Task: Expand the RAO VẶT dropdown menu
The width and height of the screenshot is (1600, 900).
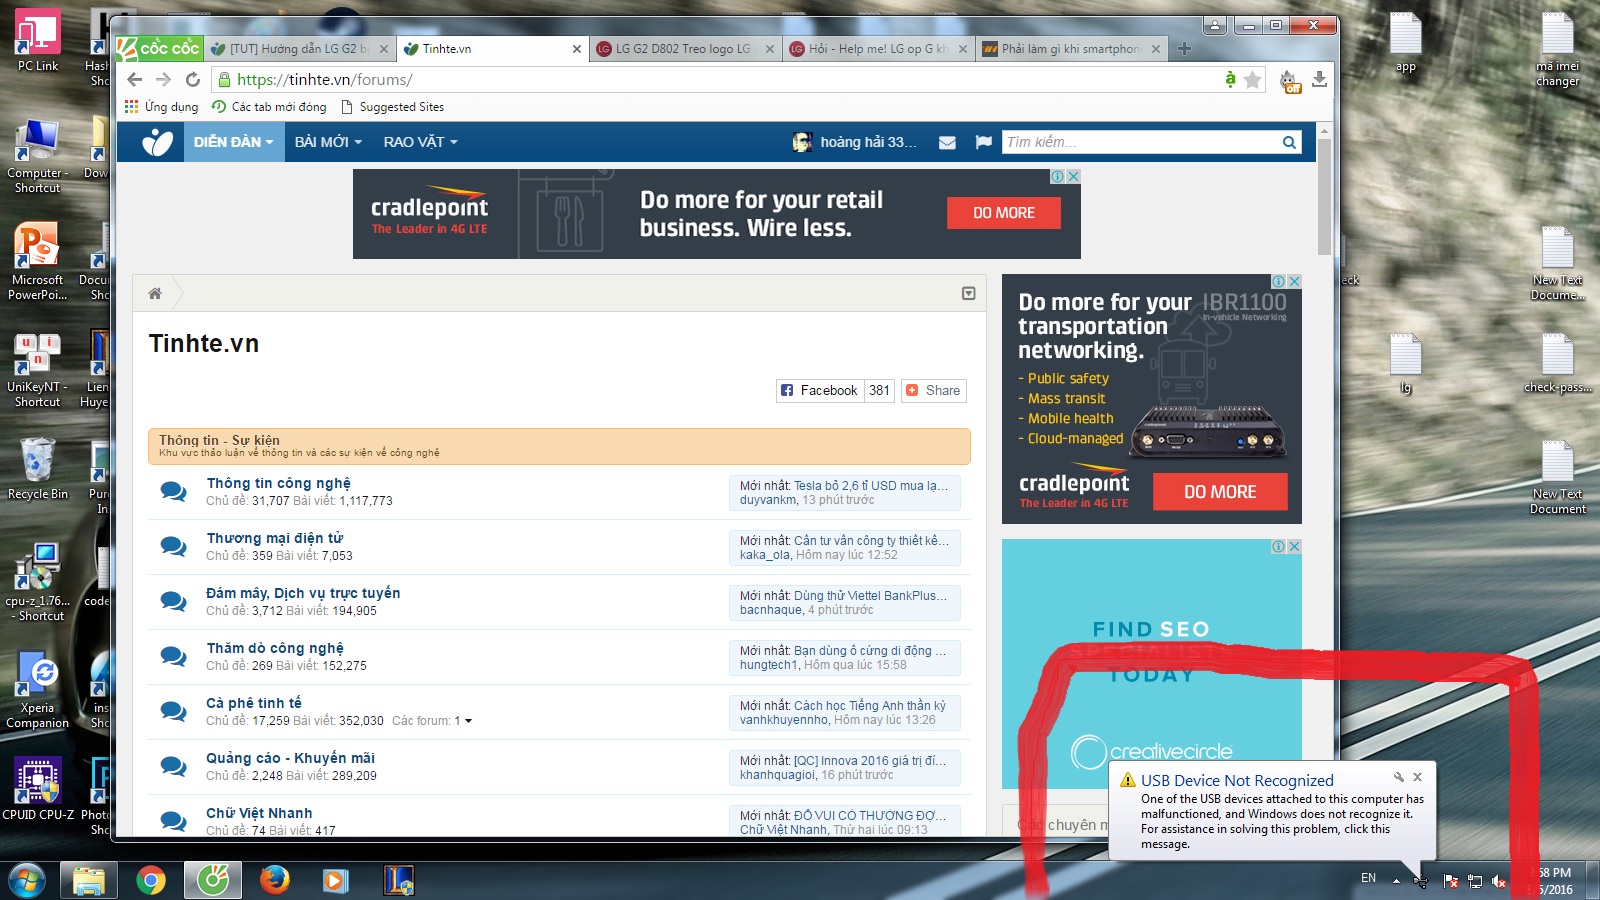Action: tap(420, 142)
